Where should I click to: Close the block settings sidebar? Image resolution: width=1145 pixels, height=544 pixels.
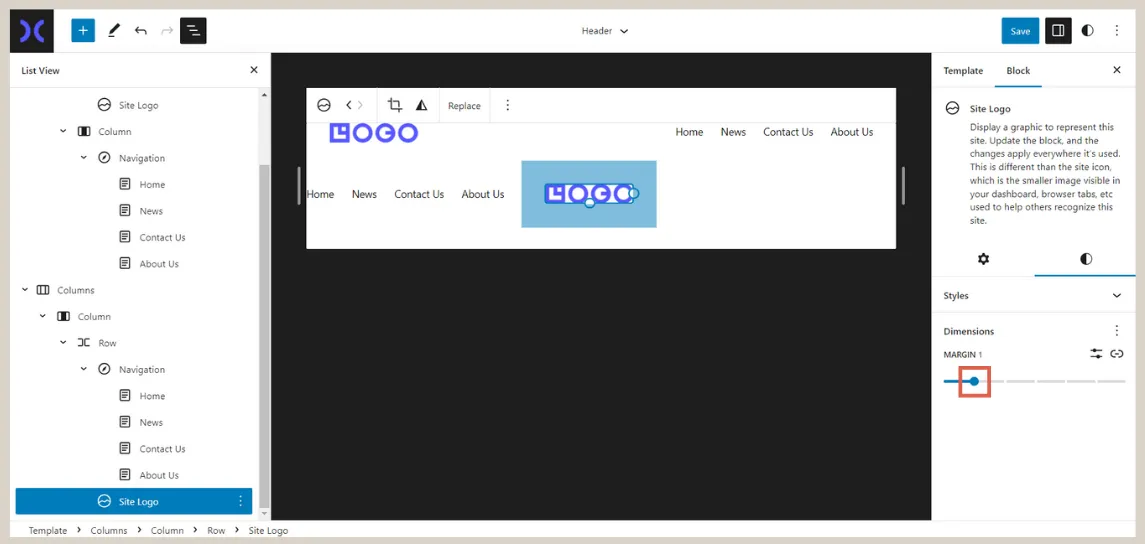[1117, 70]
